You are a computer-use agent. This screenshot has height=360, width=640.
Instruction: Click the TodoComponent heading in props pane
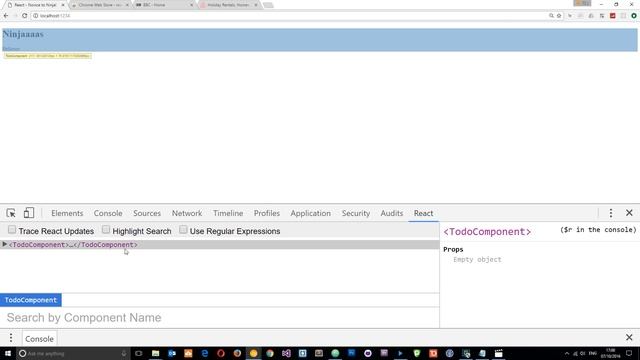tap(487, 232)
